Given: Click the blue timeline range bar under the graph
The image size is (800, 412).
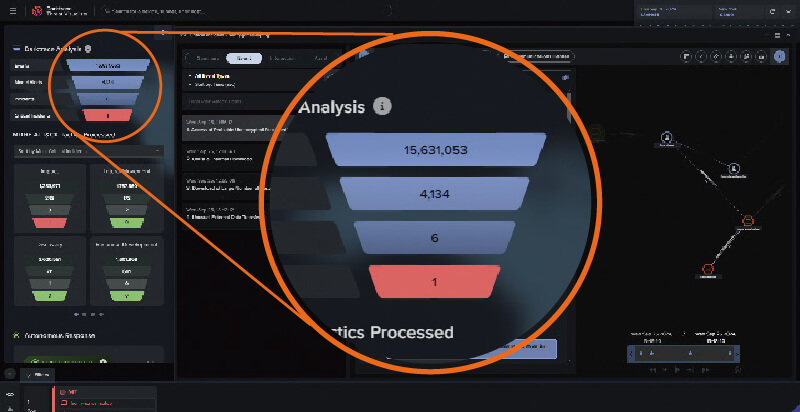Looking at the screenshot, I should point(685,353).
